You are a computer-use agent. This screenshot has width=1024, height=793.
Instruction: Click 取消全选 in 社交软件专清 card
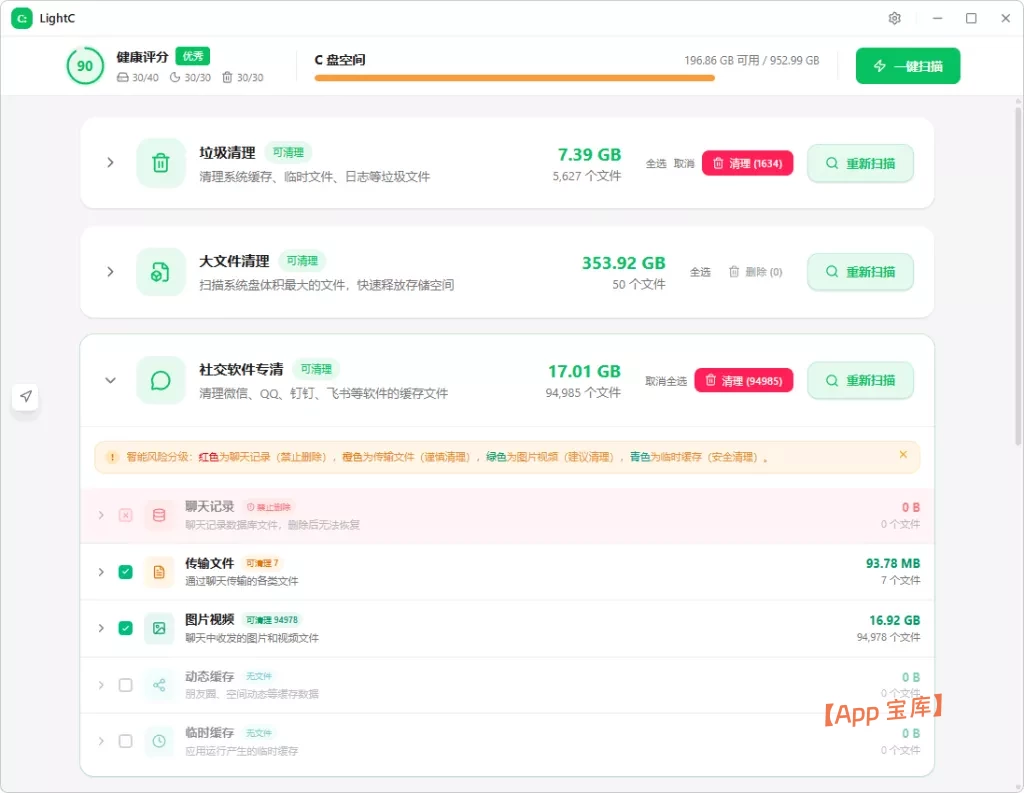666,381
